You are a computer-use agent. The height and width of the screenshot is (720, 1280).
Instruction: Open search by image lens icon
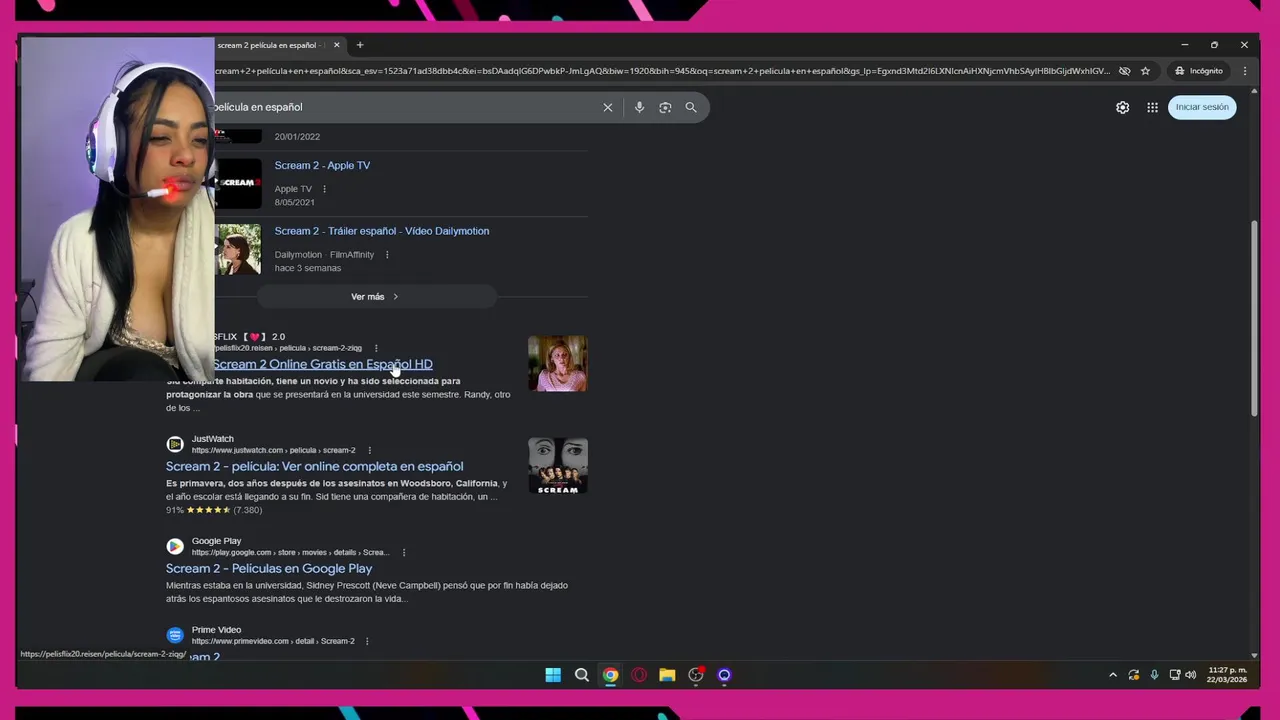(665, 107)
